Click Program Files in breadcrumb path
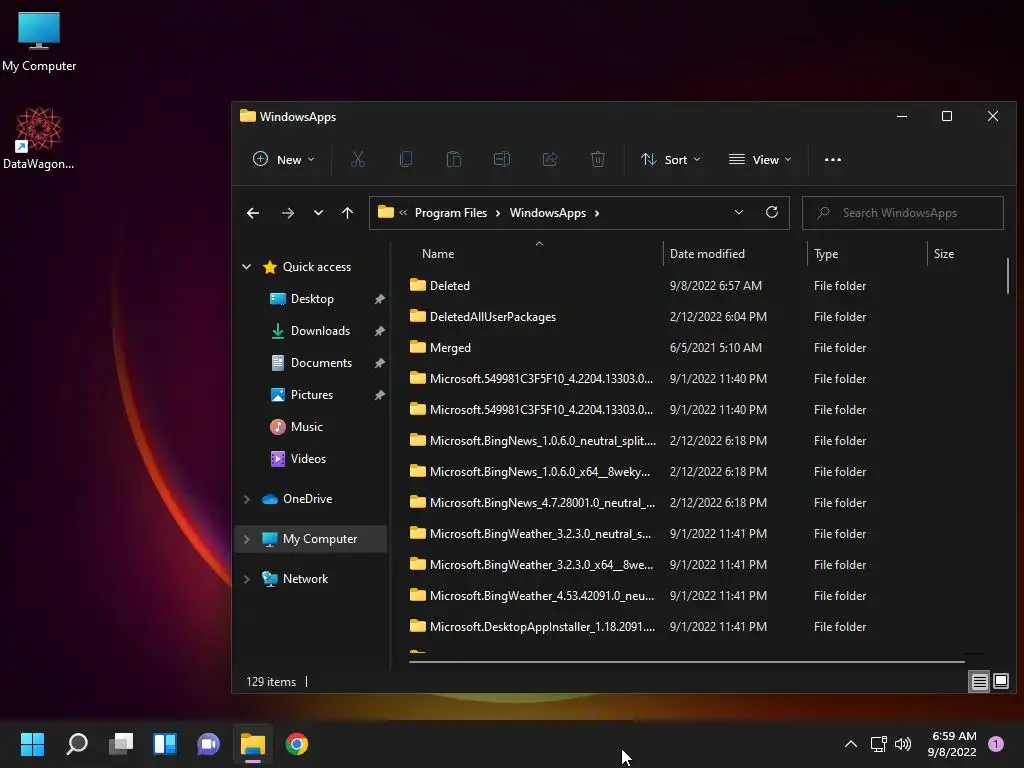The image size is (1024, 768). tap(451, 213)
